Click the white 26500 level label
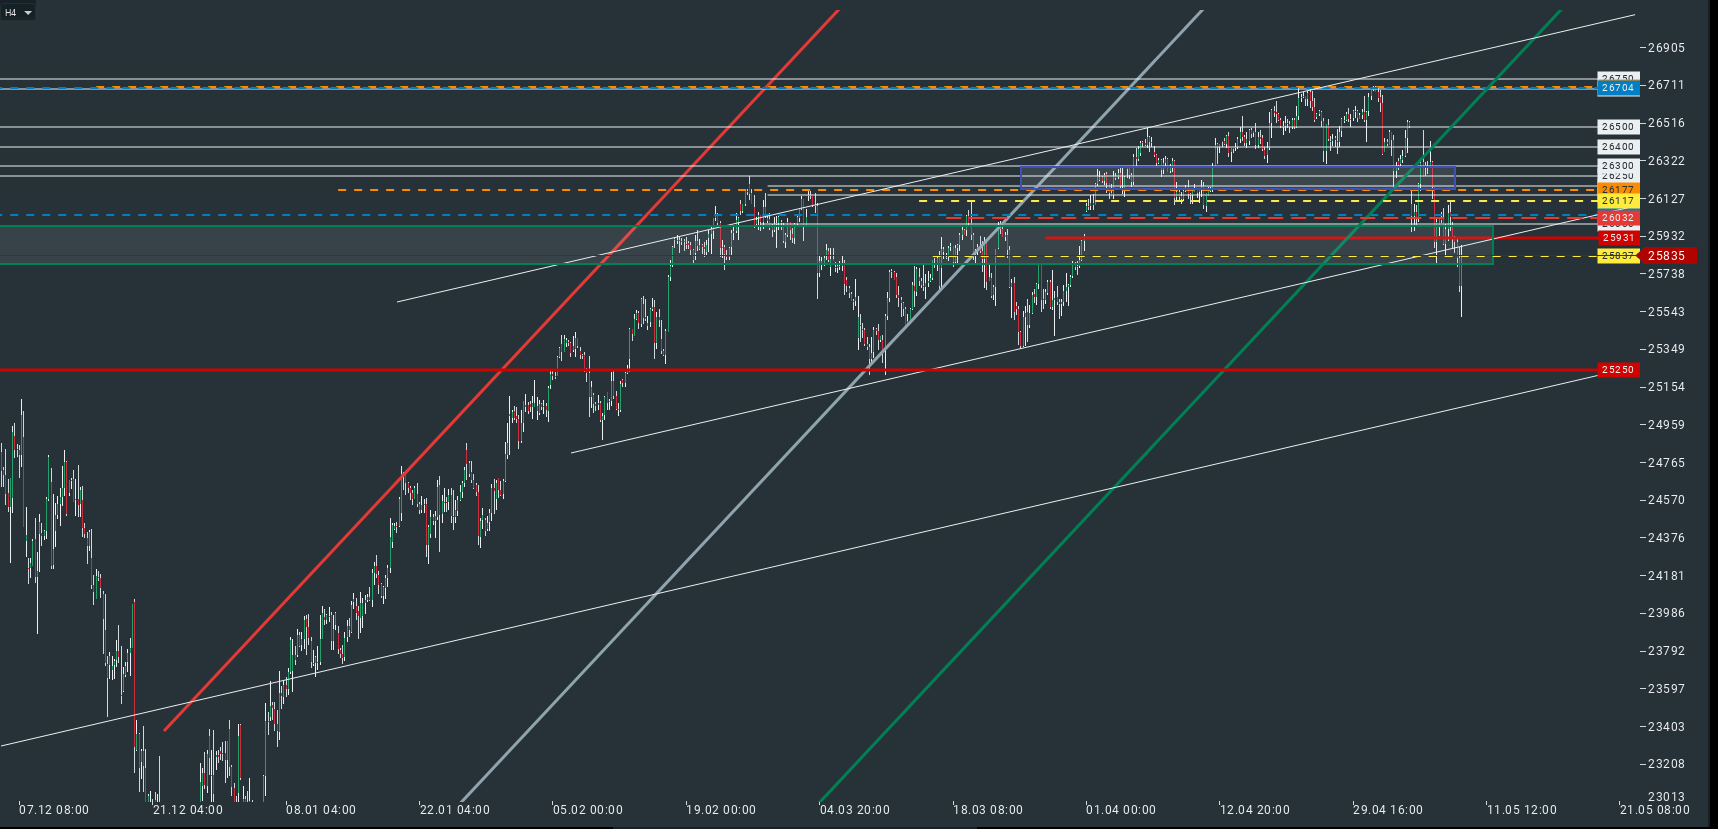1718x829 pixels. pos(1618,127)
